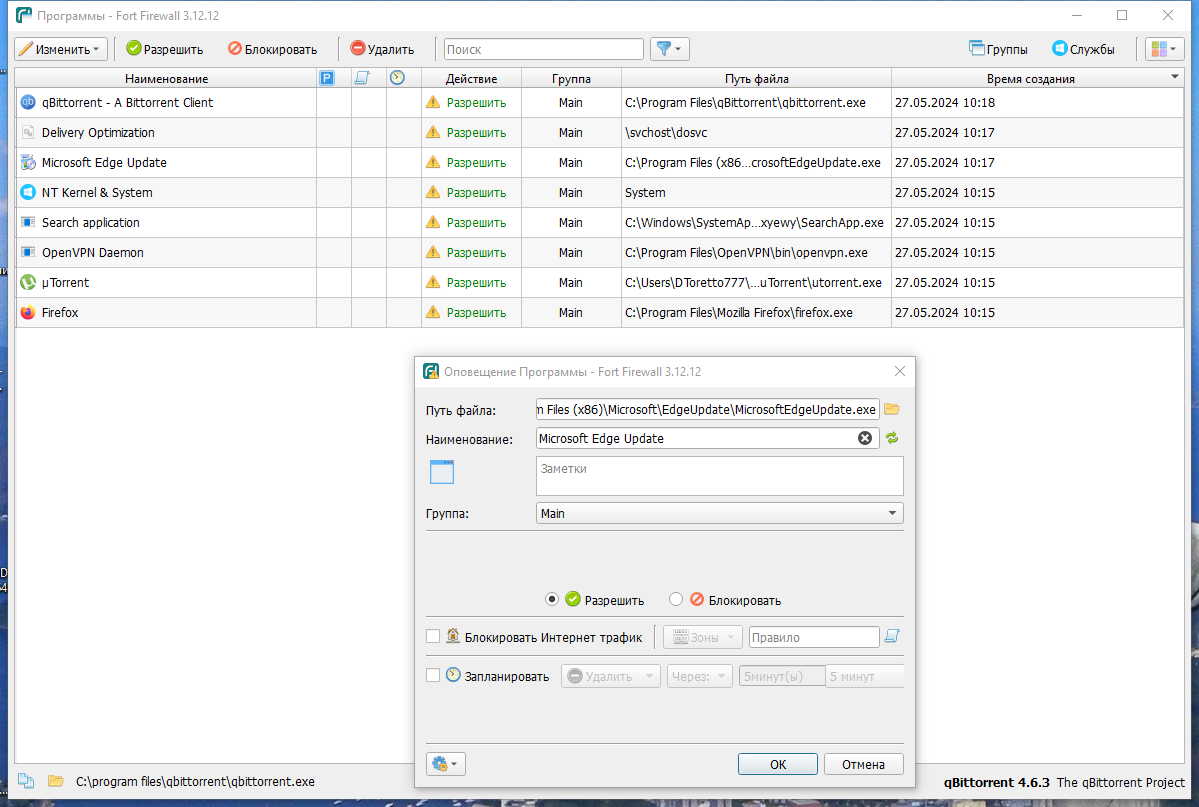Sort by Путь файла column header
Viewport: 1199px width, 807px height.
coord(756,78)
